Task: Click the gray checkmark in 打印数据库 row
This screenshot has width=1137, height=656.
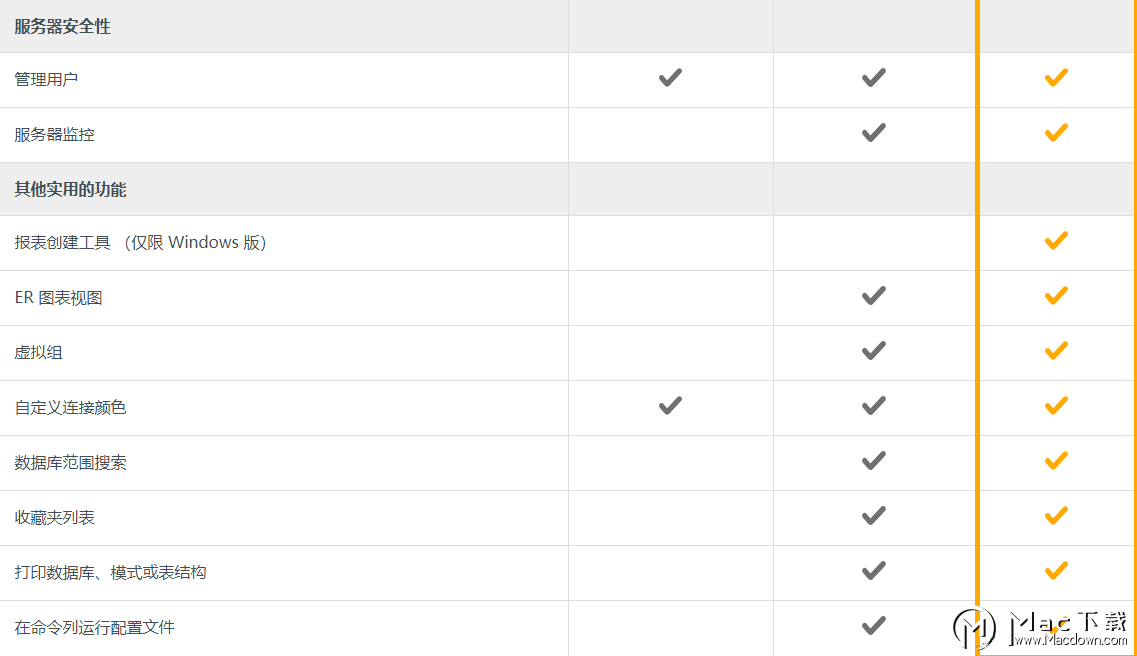Action: click(873, 571)
